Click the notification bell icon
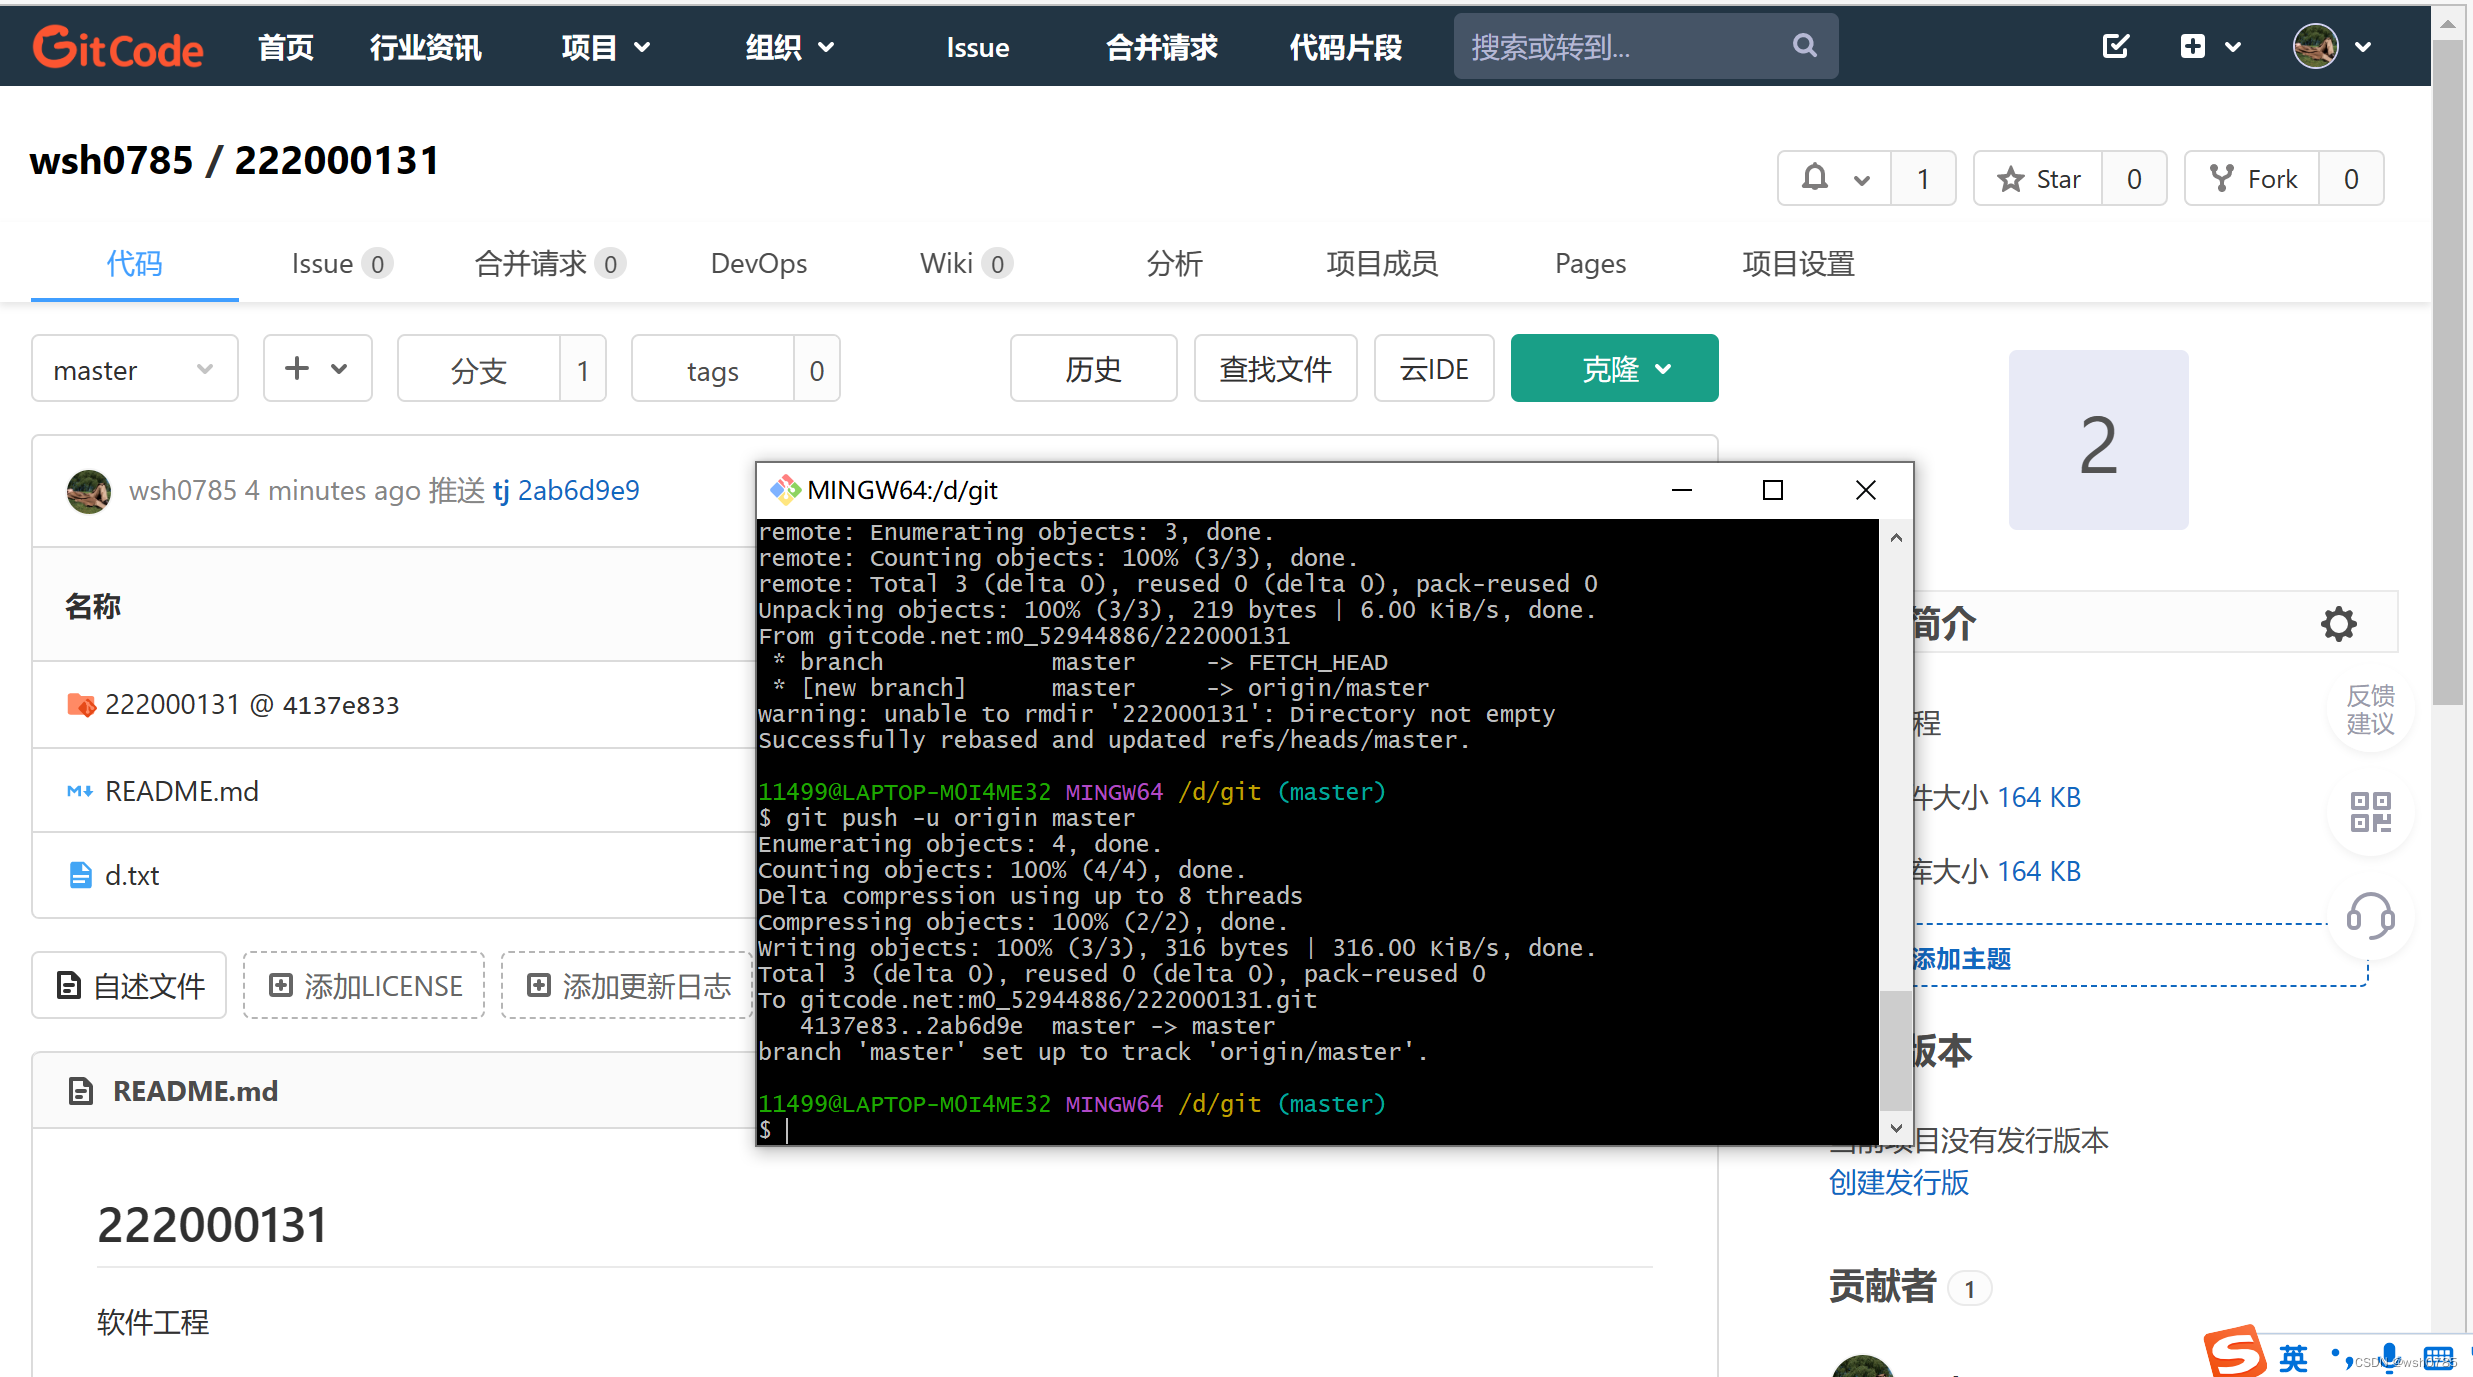 pos(1815,178)
